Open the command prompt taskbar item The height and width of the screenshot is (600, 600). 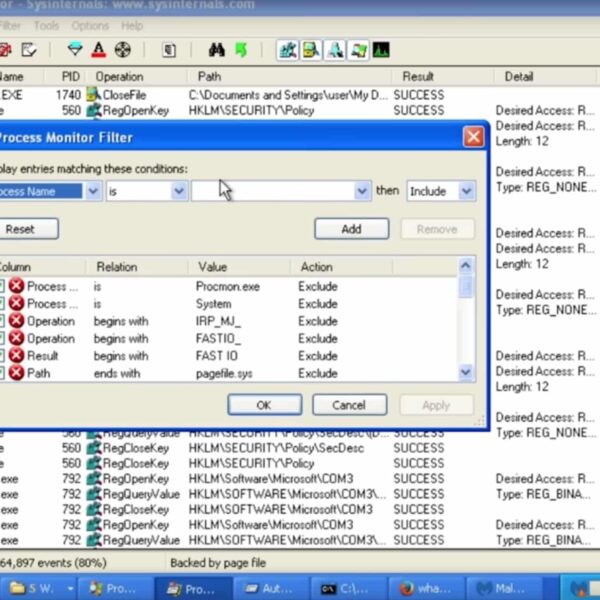tap(347, 589)
